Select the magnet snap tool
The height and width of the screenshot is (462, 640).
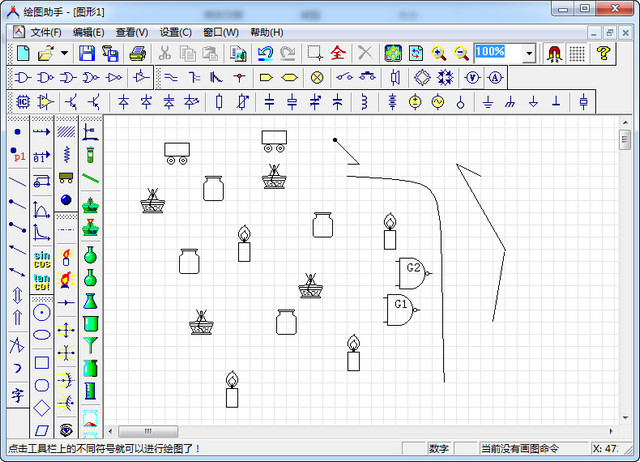pyautogui.click(x=553, y=53)
